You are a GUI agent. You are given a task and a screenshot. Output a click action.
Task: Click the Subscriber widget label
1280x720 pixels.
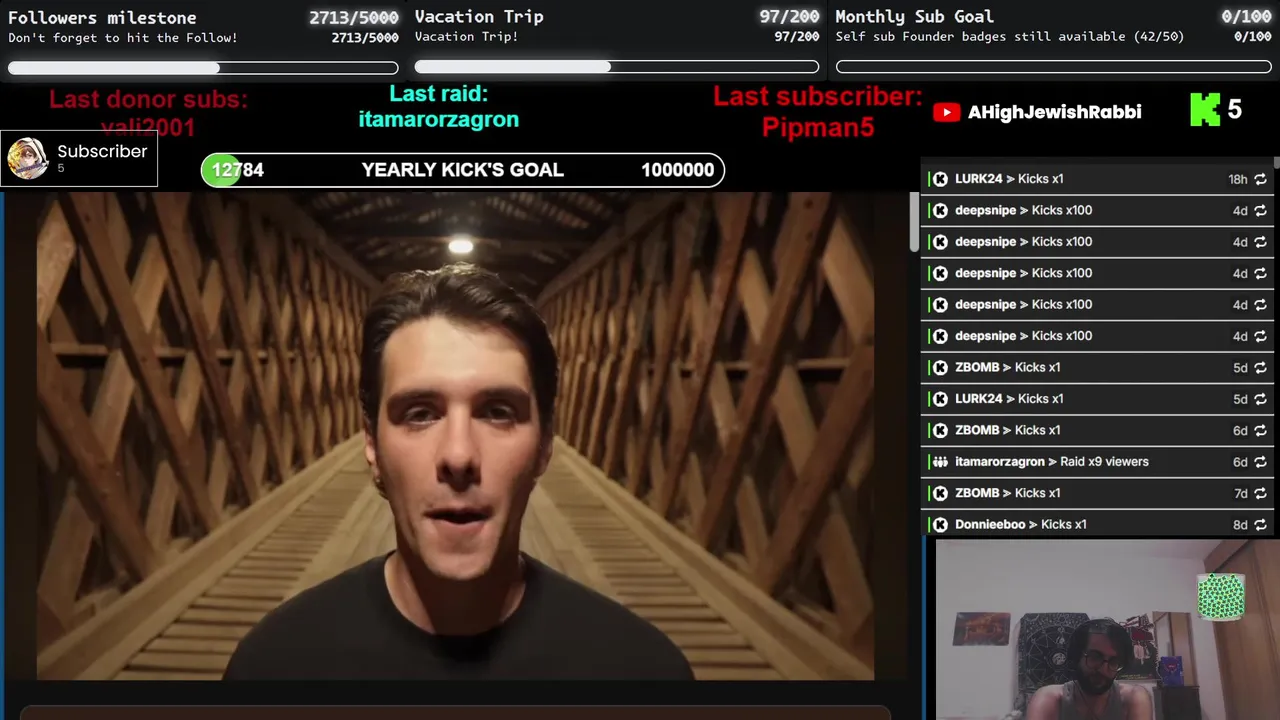click(102, 151)
